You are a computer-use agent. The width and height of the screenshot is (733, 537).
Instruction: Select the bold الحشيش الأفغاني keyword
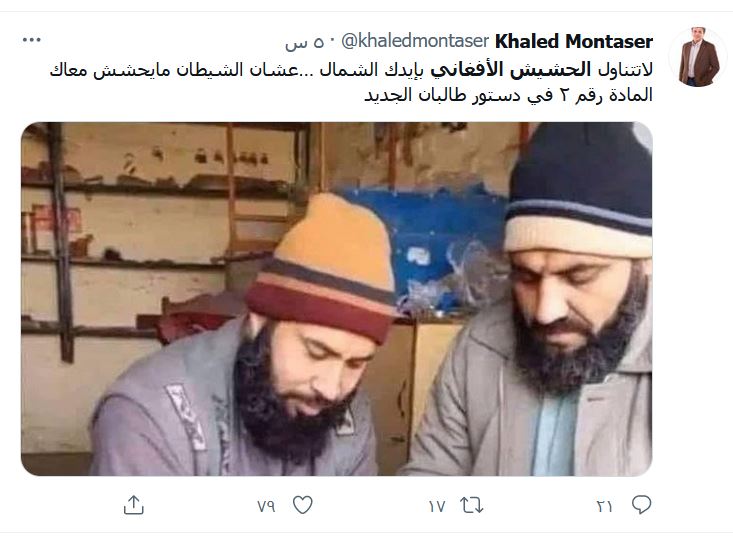[510, 70]
